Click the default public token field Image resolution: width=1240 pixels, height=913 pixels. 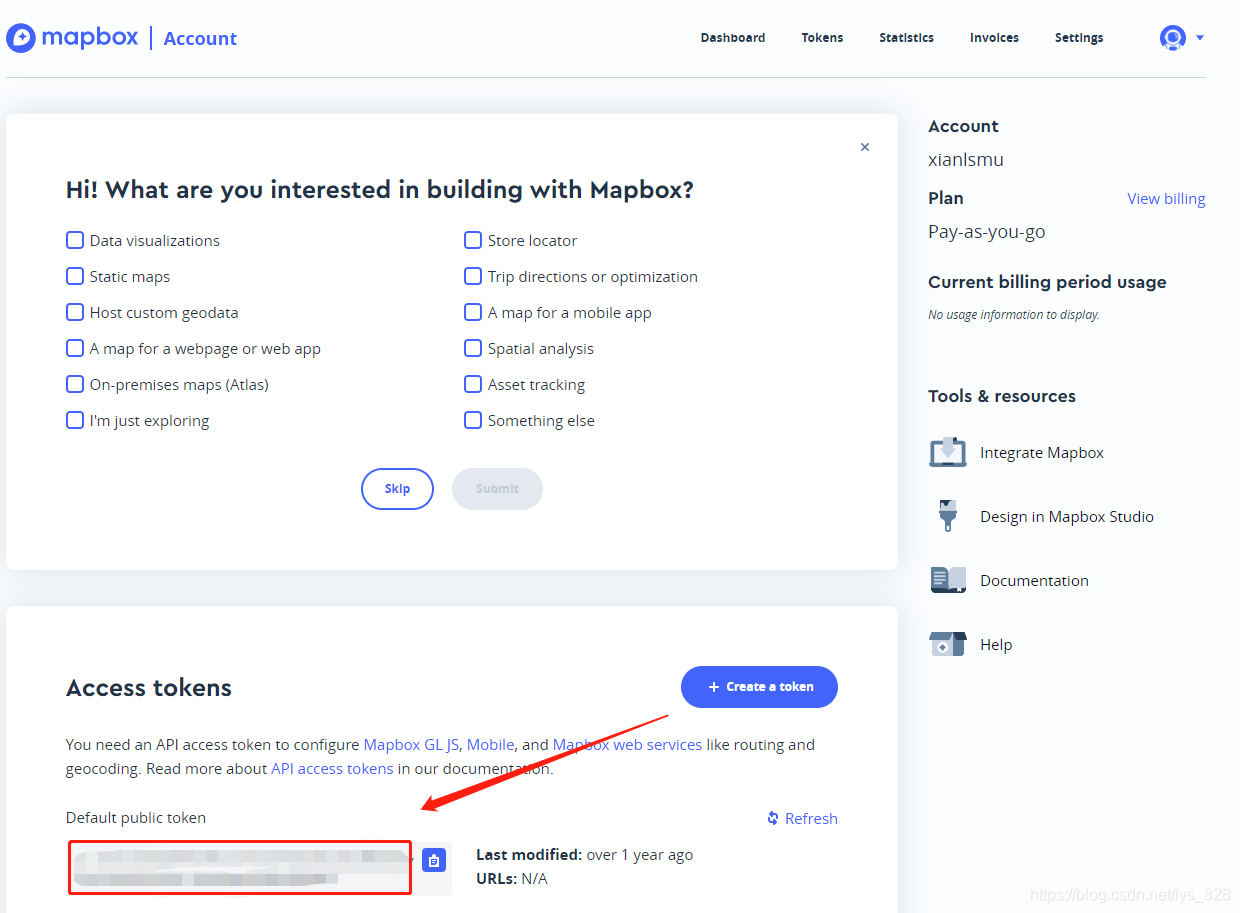pos(241,868)
